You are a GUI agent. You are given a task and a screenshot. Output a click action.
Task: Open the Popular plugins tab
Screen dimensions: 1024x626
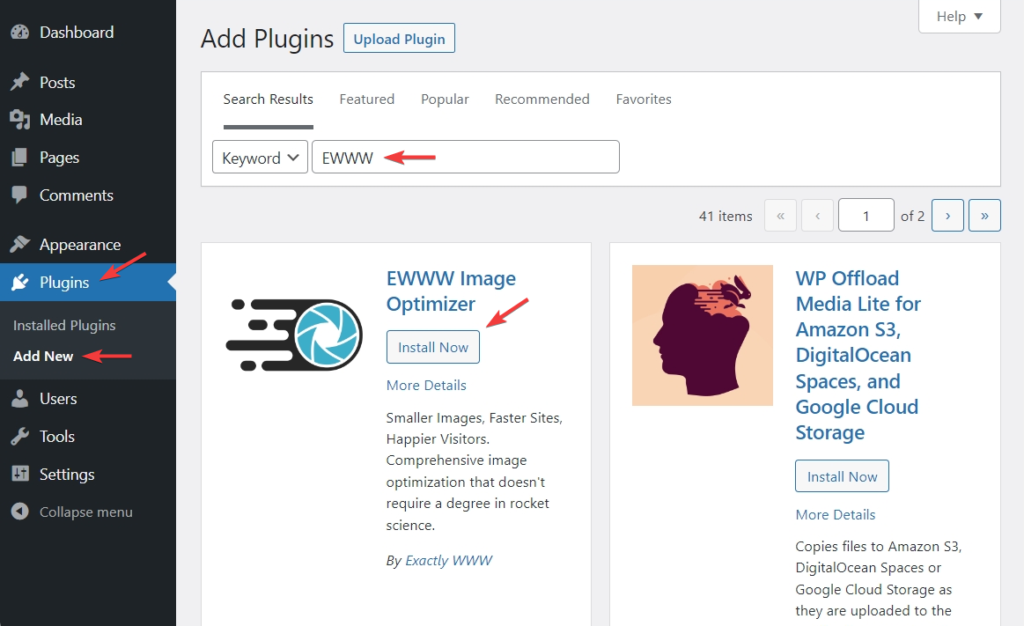pyautogui.click(x=445, y=99)
